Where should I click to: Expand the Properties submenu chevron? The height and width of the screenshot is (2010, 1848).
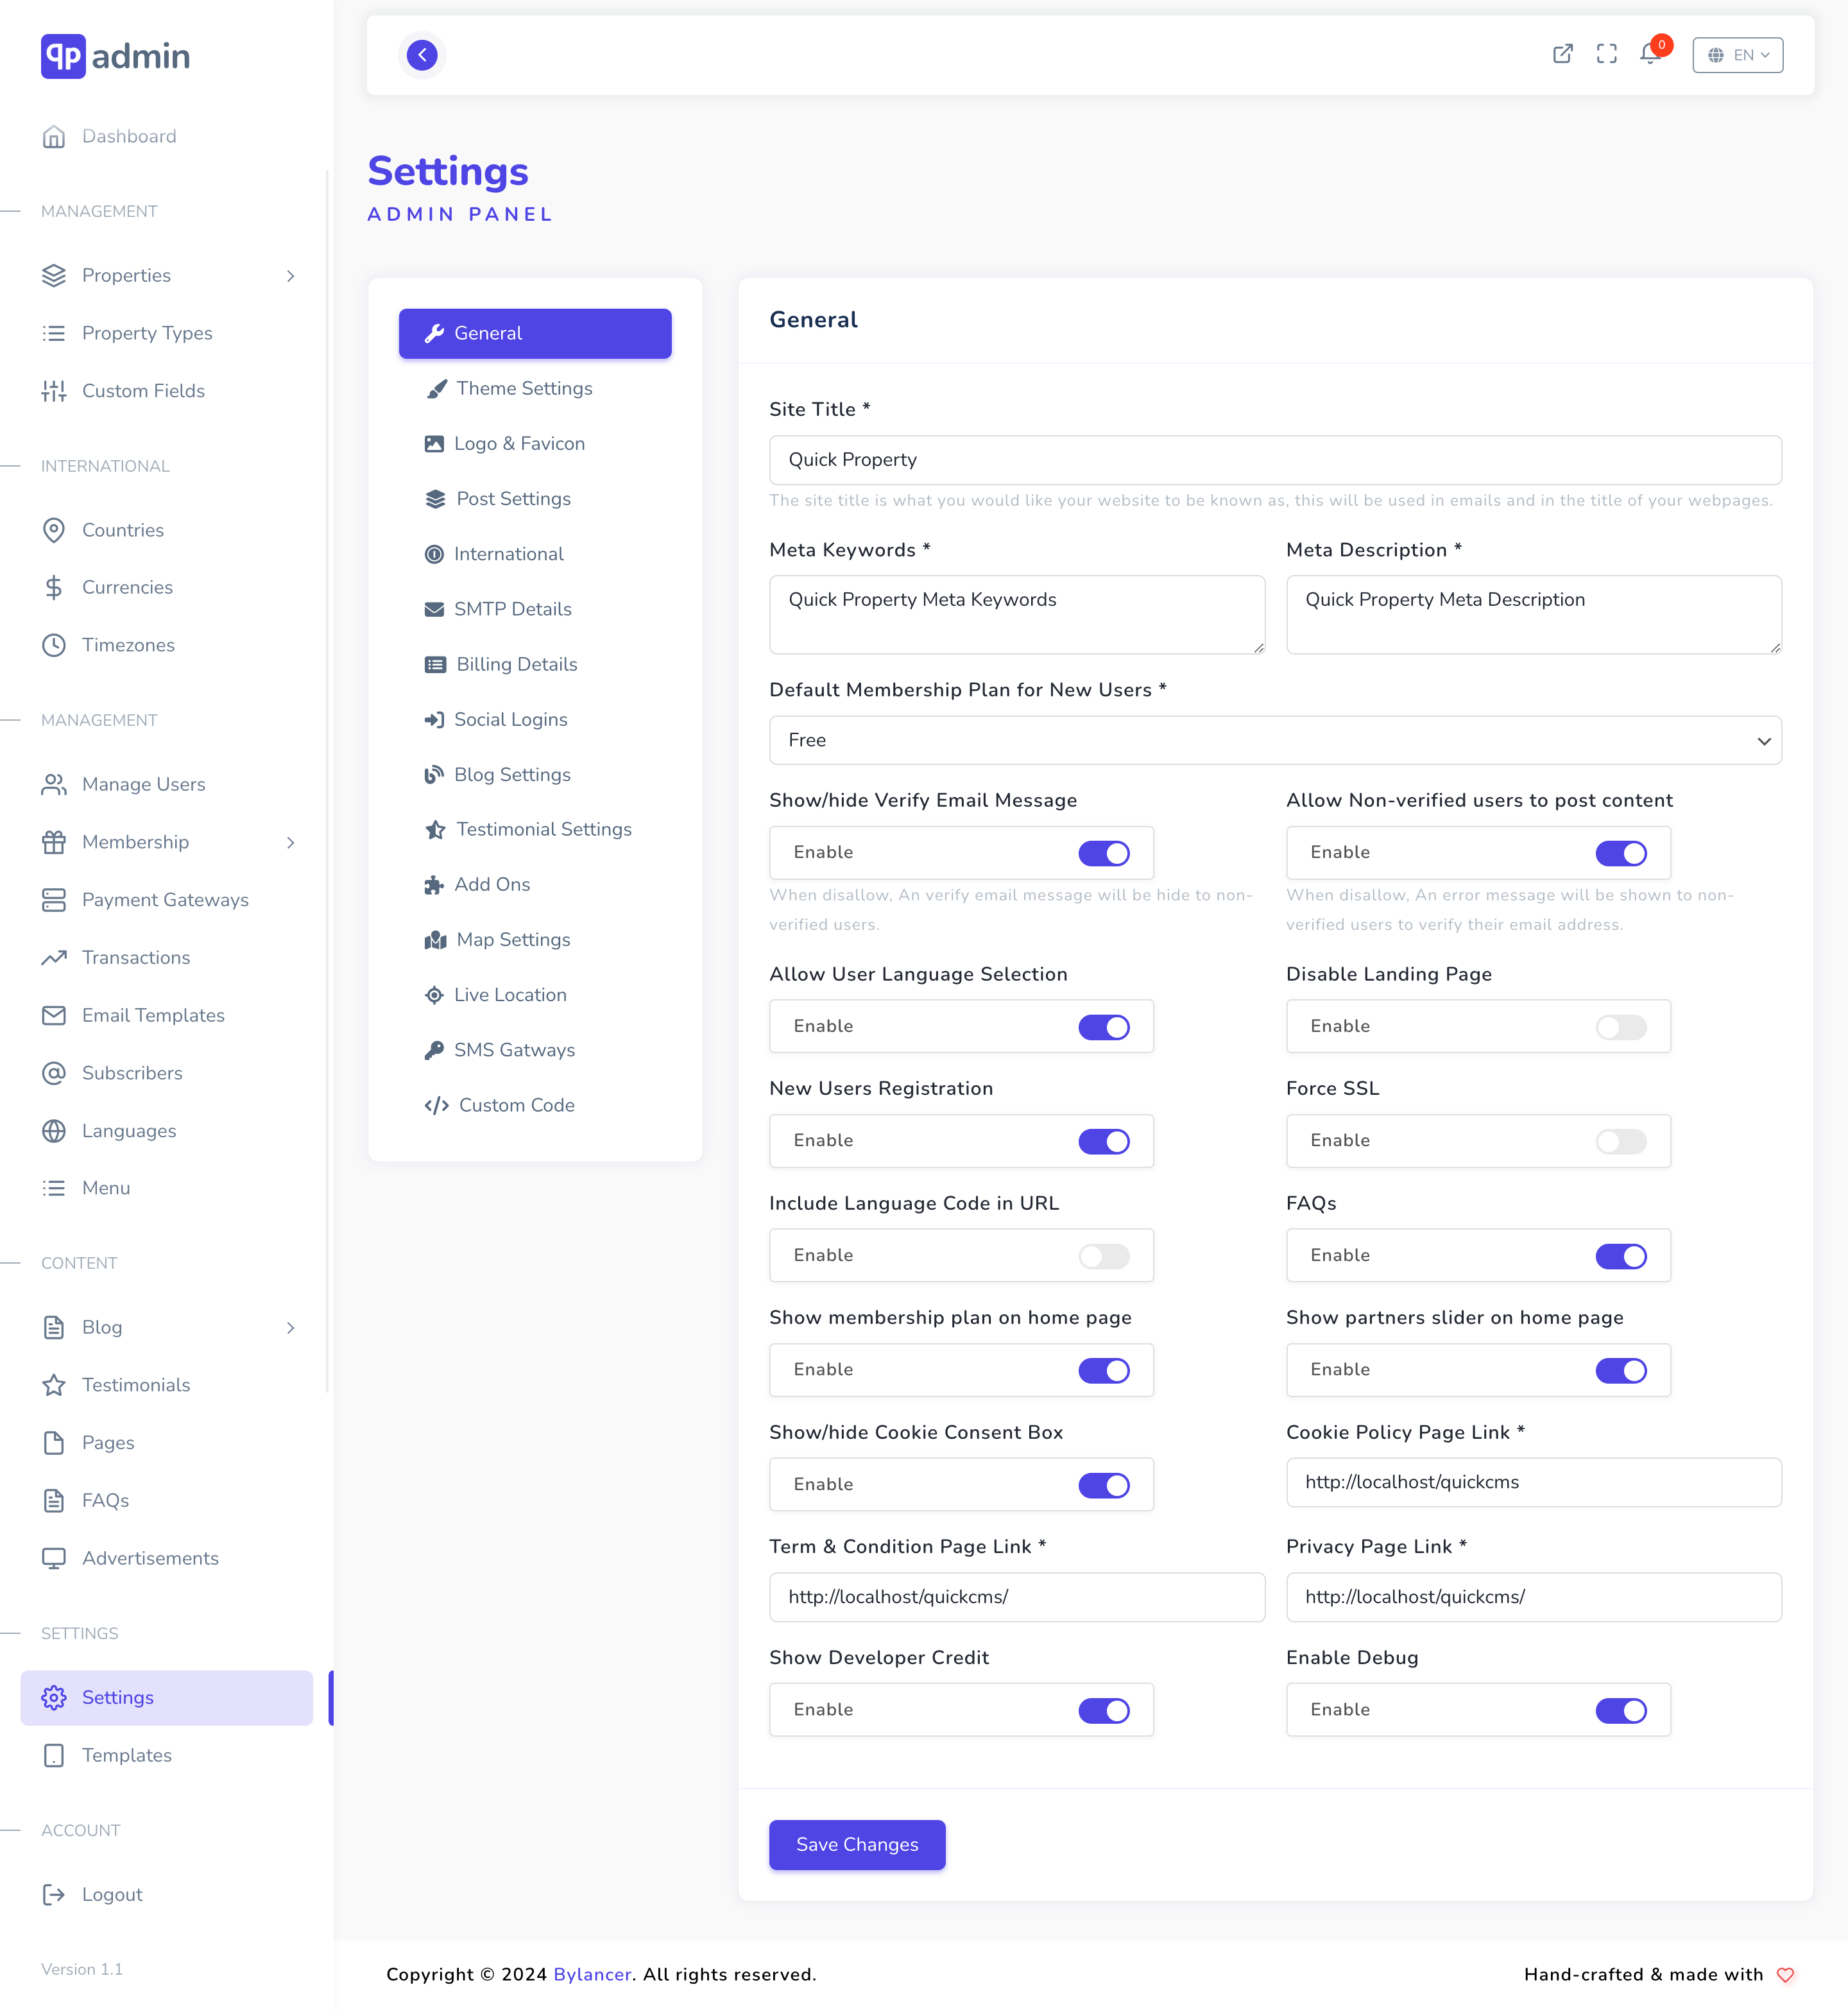coord(290,276)
